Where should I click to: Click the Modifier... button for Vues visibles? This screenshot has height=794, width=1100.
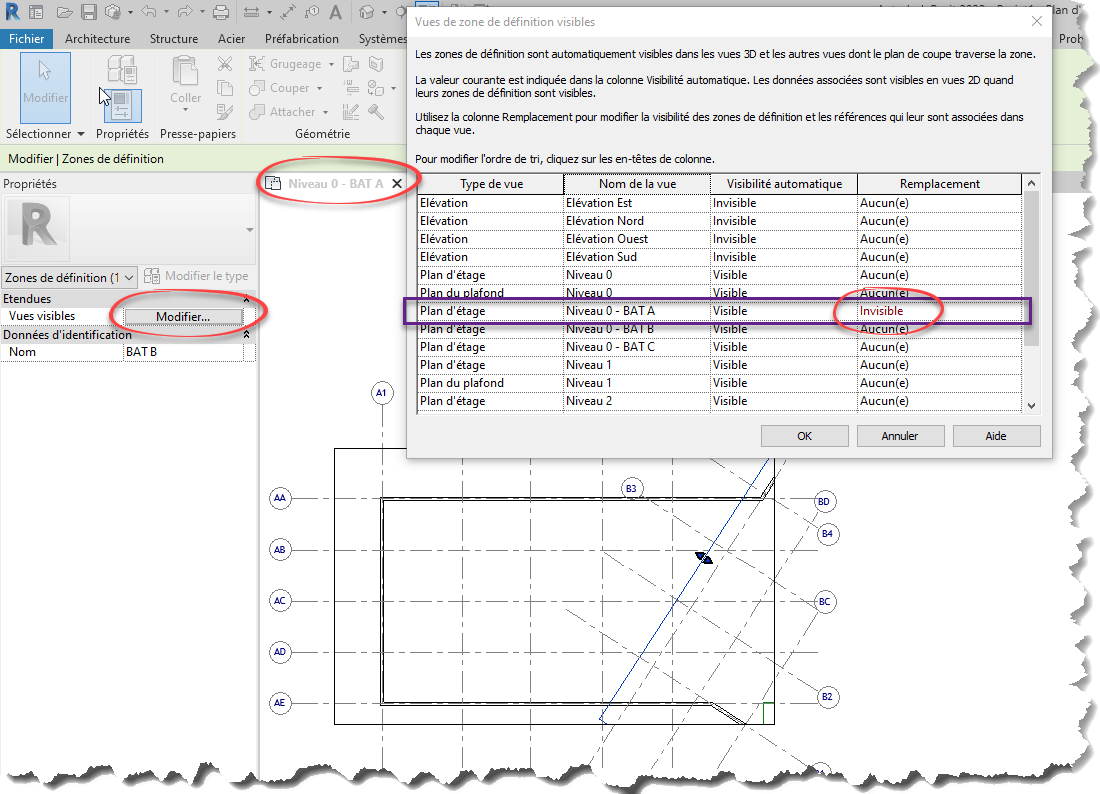click(183, 317)
